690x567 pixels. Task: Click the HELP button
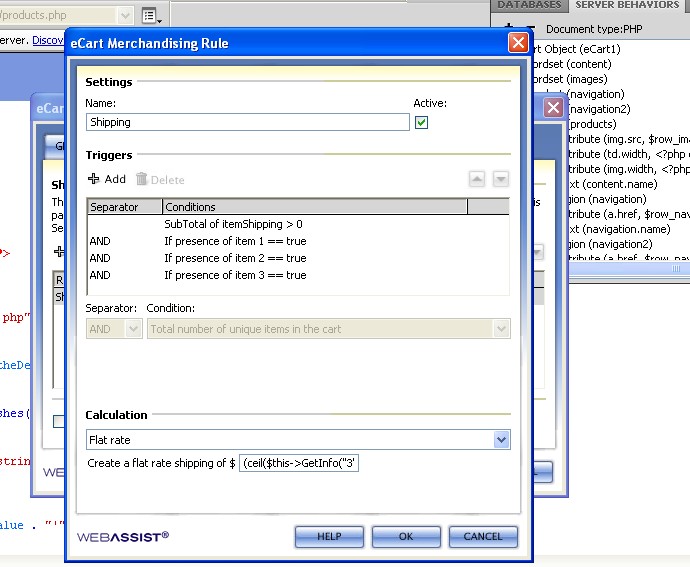329,537
